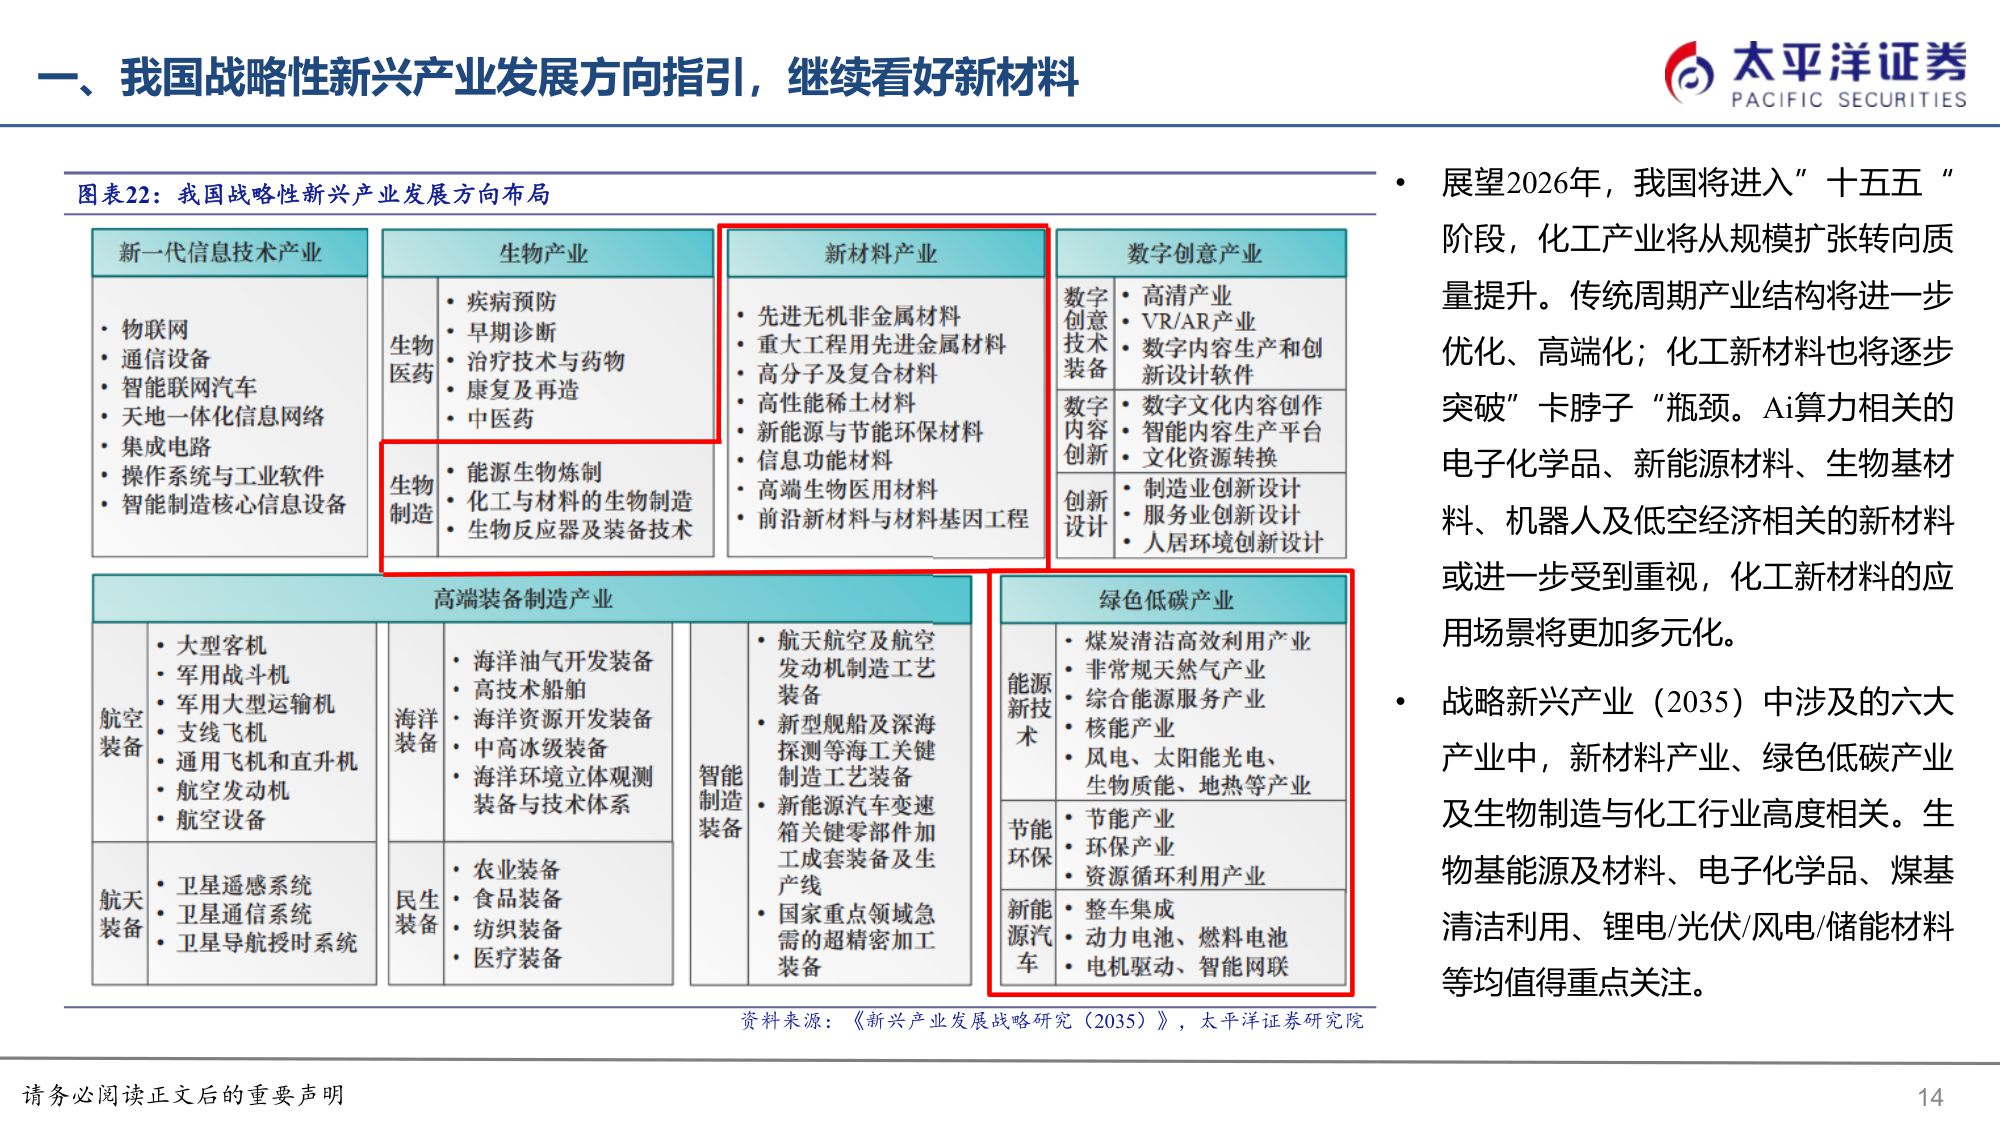Click the 资料来源 source citation text
2000x1125 pixels.
1052,1022
